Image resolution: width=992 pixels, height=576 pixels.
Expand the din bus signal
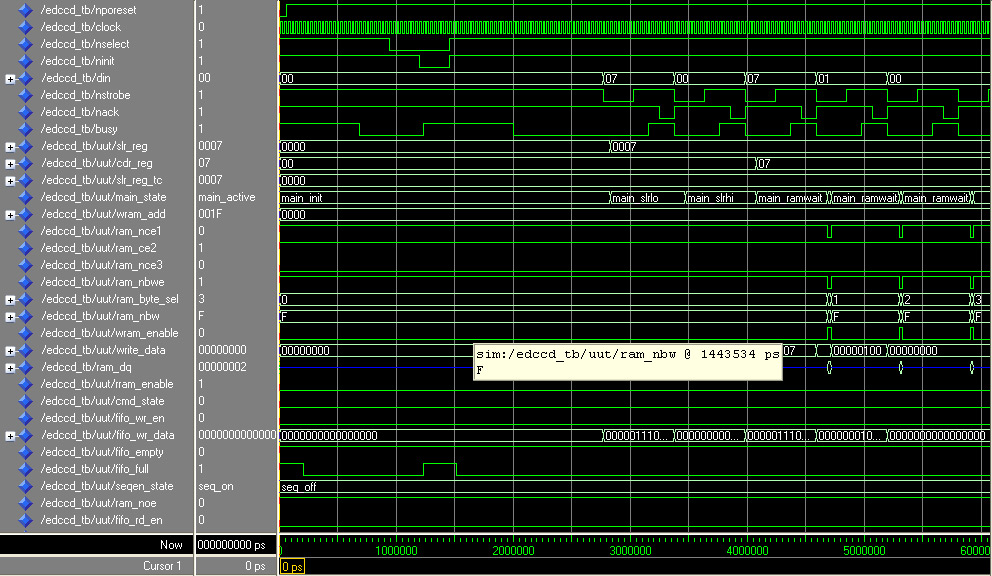(10, 78)
